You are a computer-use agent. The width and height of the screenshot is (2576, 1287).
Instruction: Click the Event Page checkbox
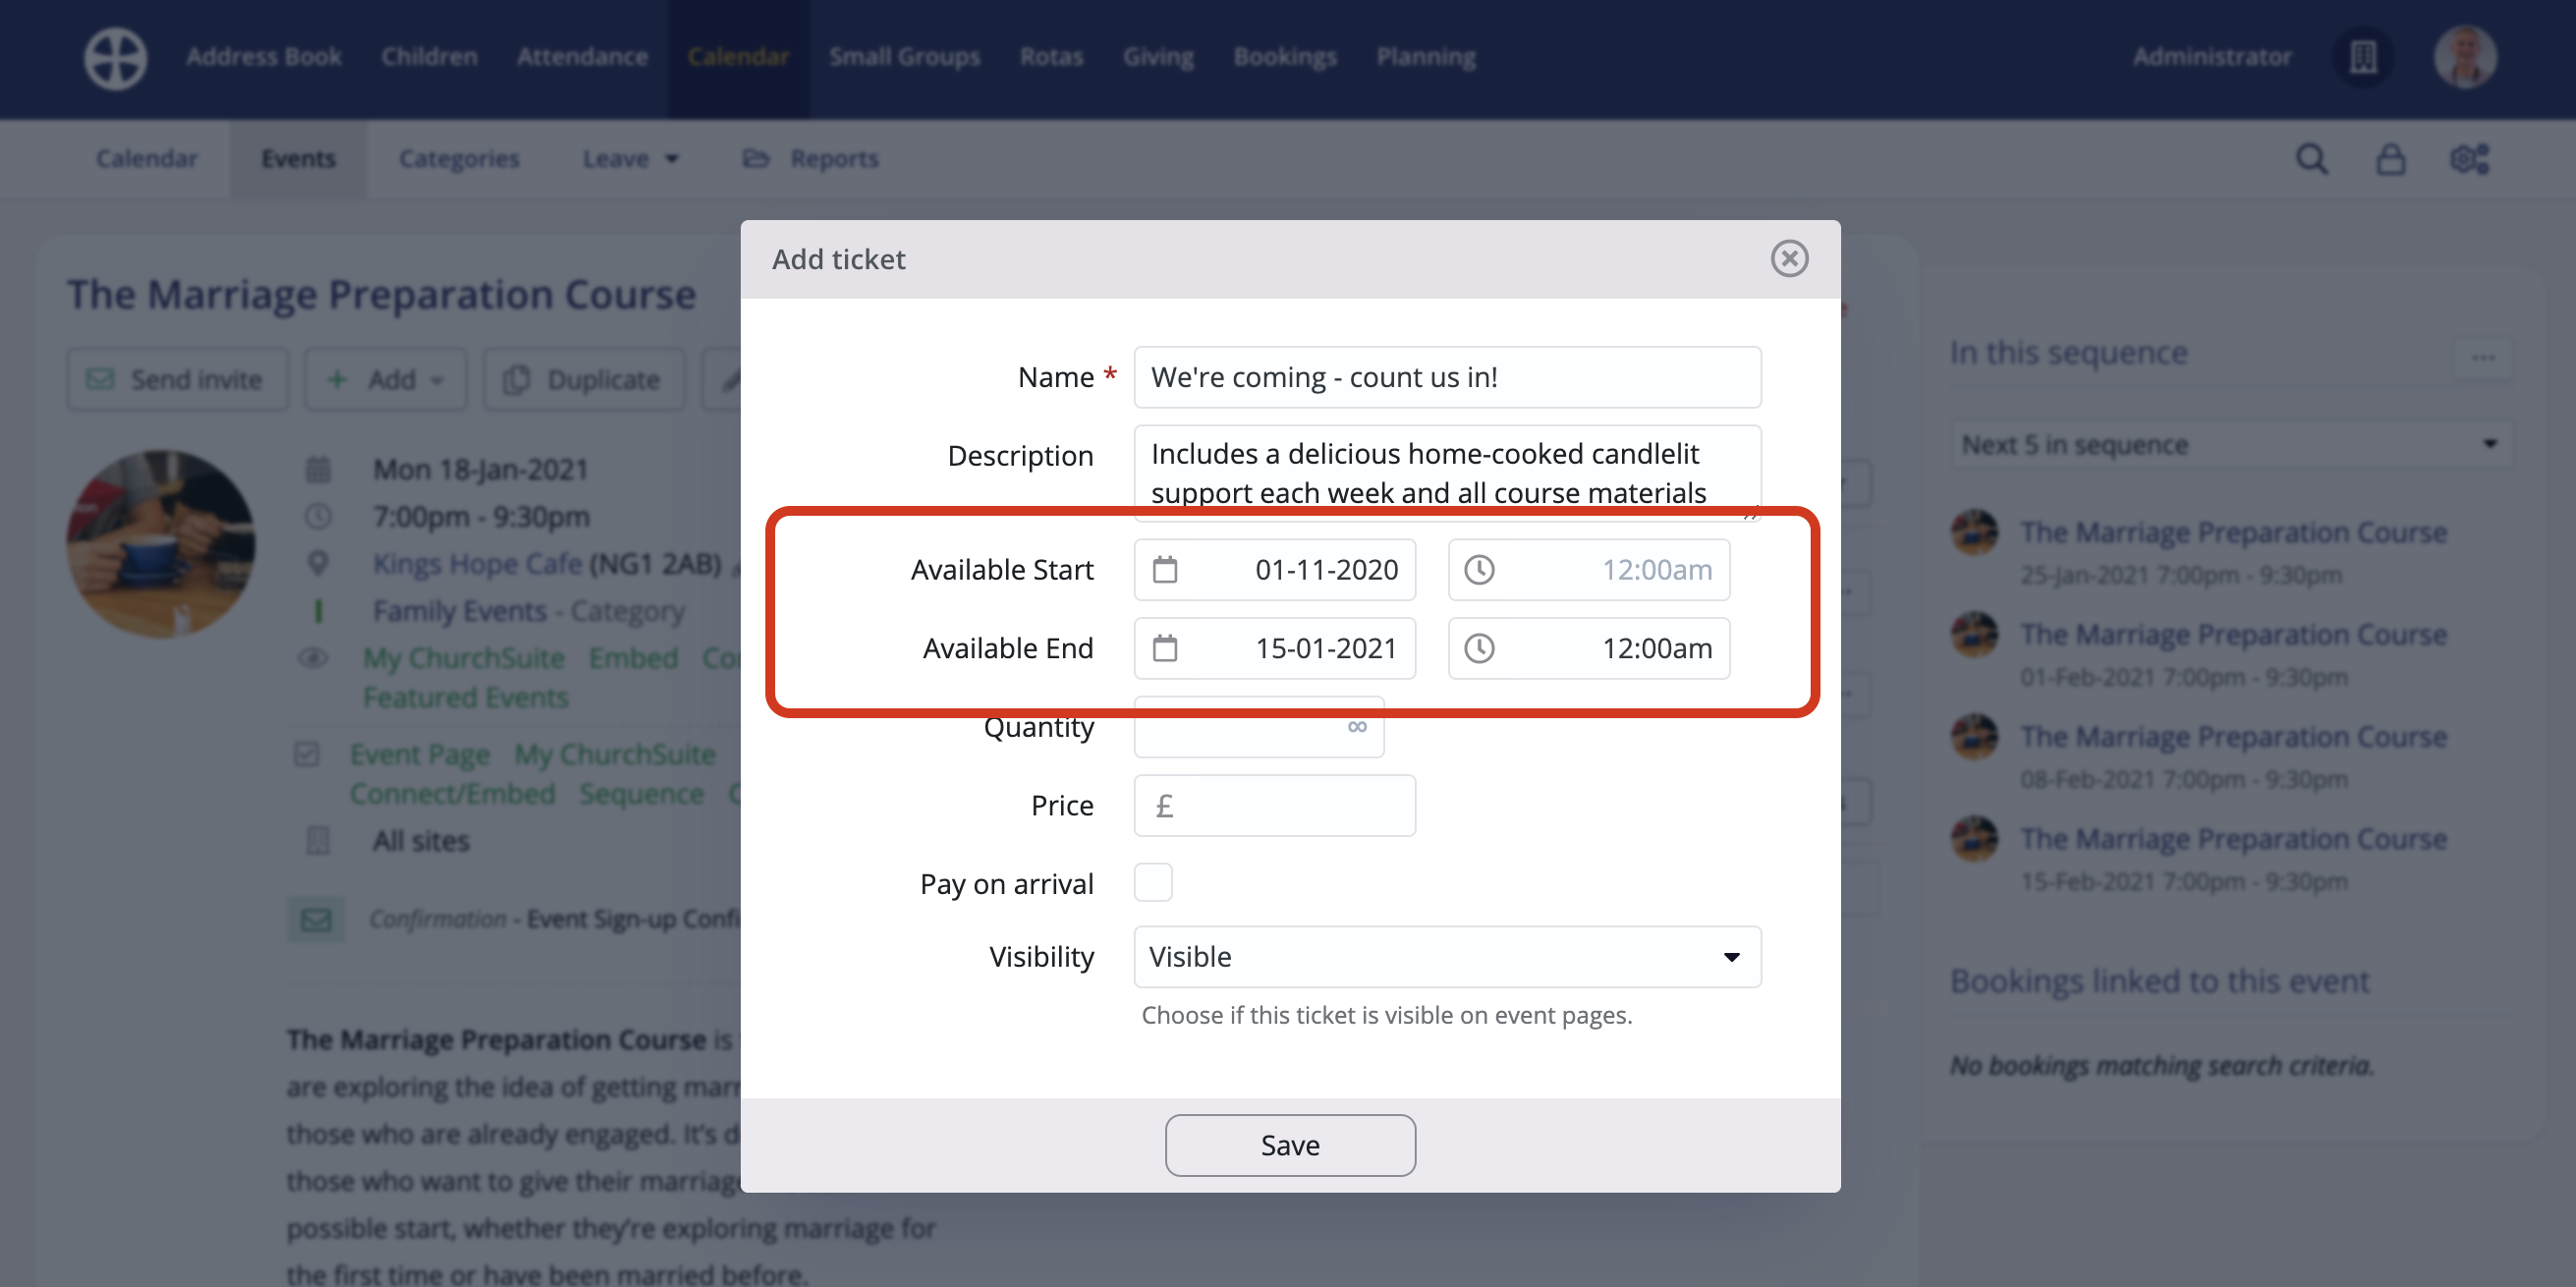click(307, 753)
